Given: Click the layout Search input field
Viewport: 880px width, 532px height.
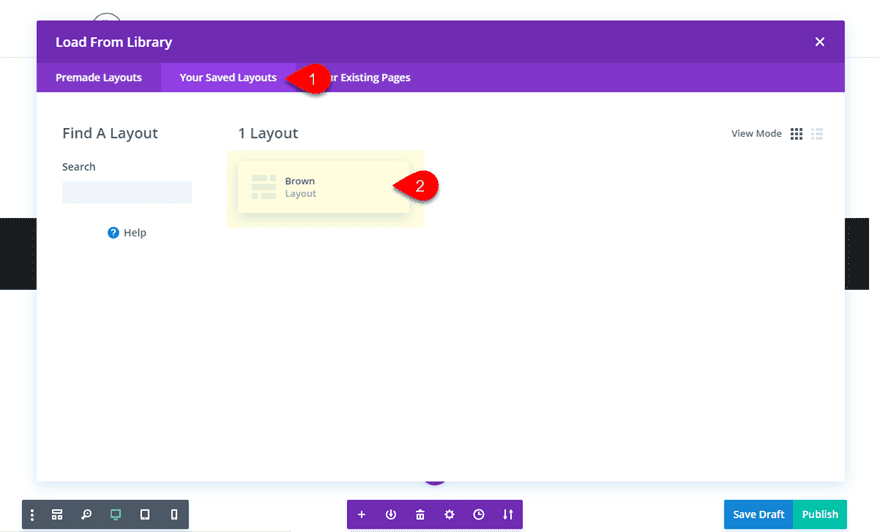Looking at the screenshot, I should [127, 192].
